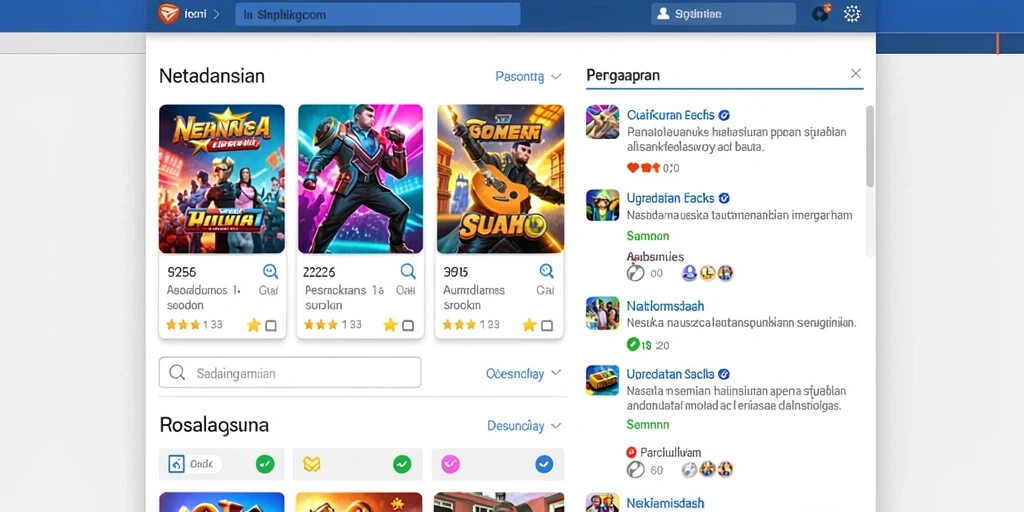Screen dimensions: 1024x512
Task: Click the clock icon under Absimies
Action: point(635,273)
